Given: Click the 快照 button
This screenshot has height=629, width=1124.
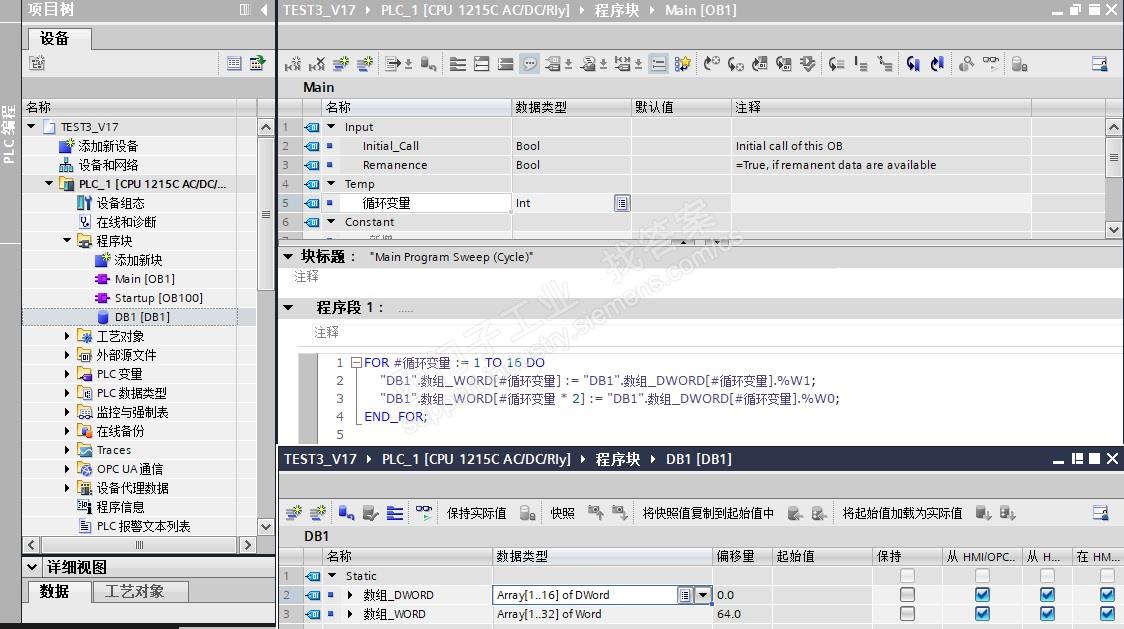Looking at the screenshot, I should click(562, 513).
